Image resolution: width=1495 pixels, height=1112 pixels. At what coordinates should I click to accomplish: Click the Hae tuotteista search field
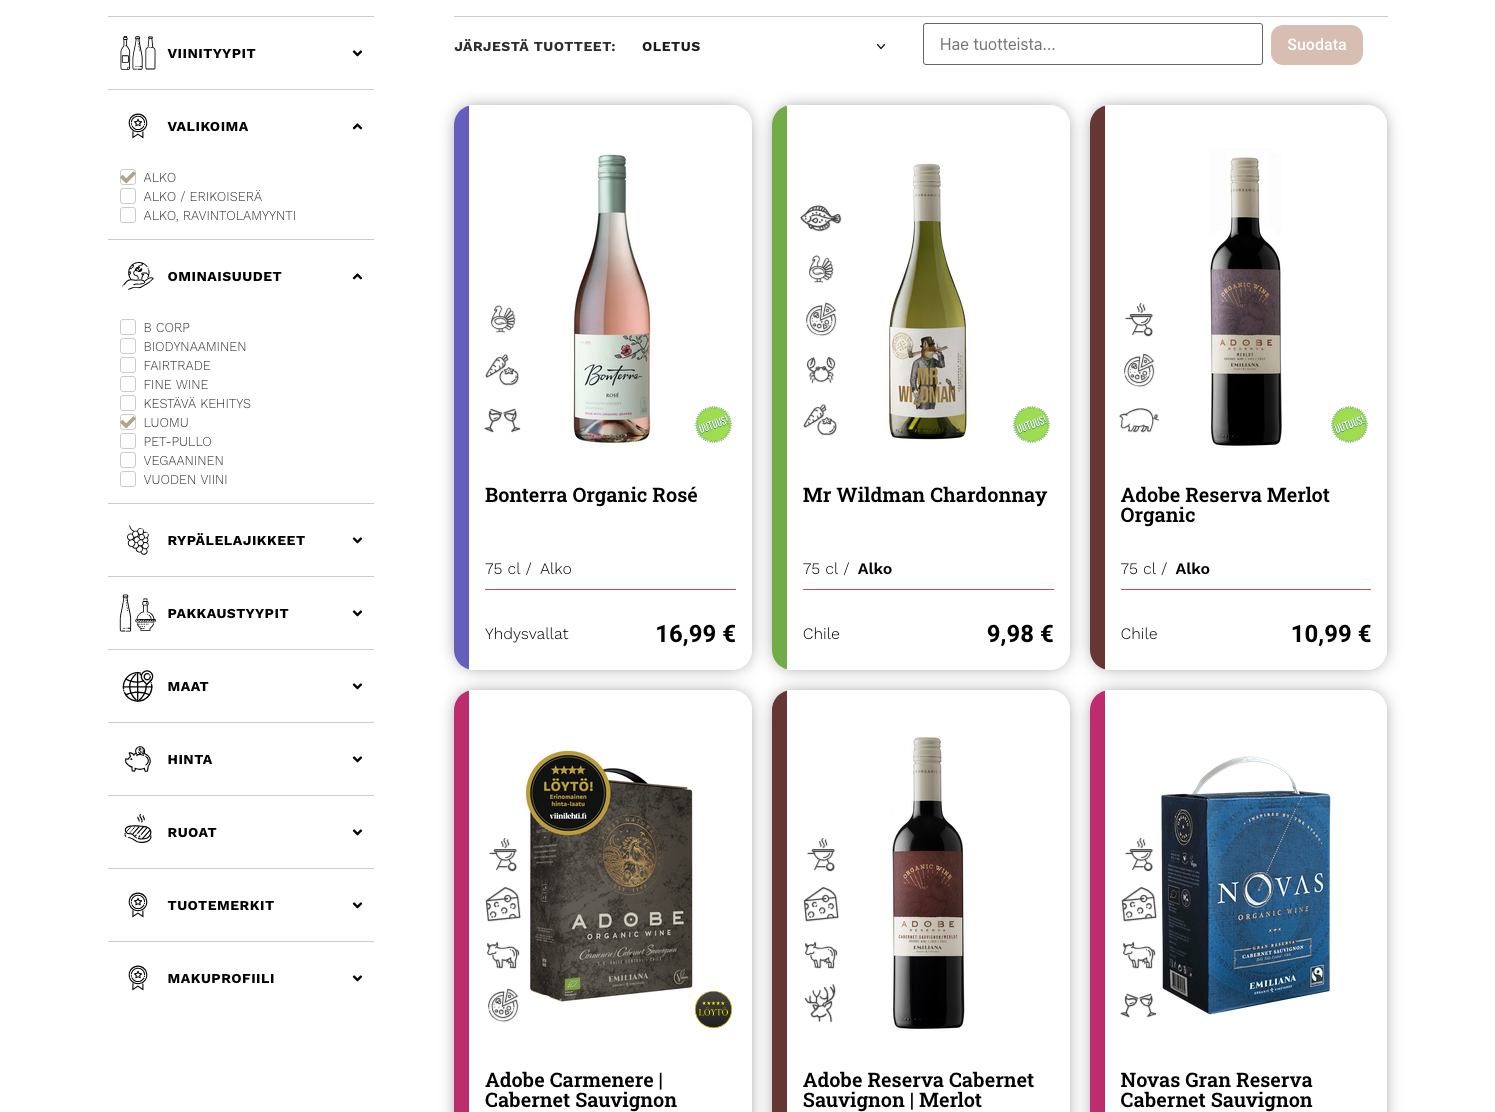[1092, 45]
